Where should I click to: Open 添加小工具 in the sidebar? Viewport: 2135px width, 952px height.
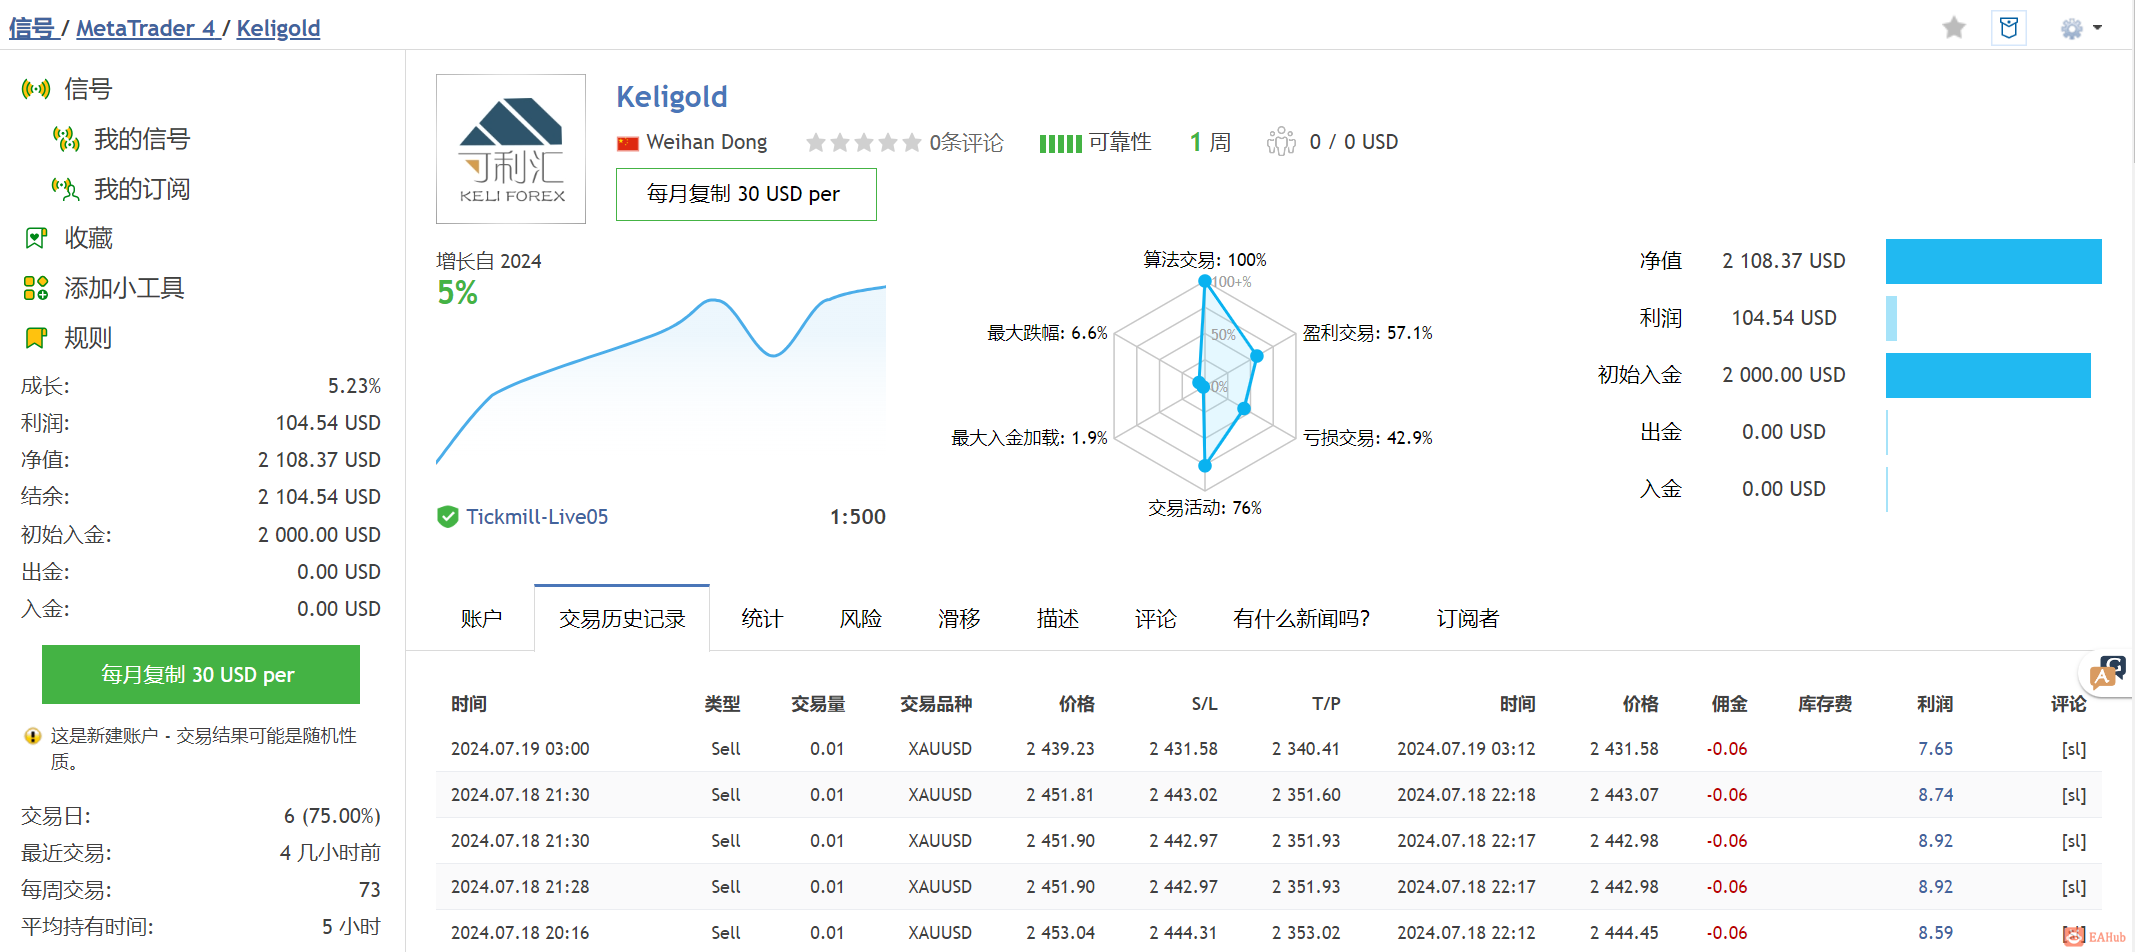[x=125, y=288]
